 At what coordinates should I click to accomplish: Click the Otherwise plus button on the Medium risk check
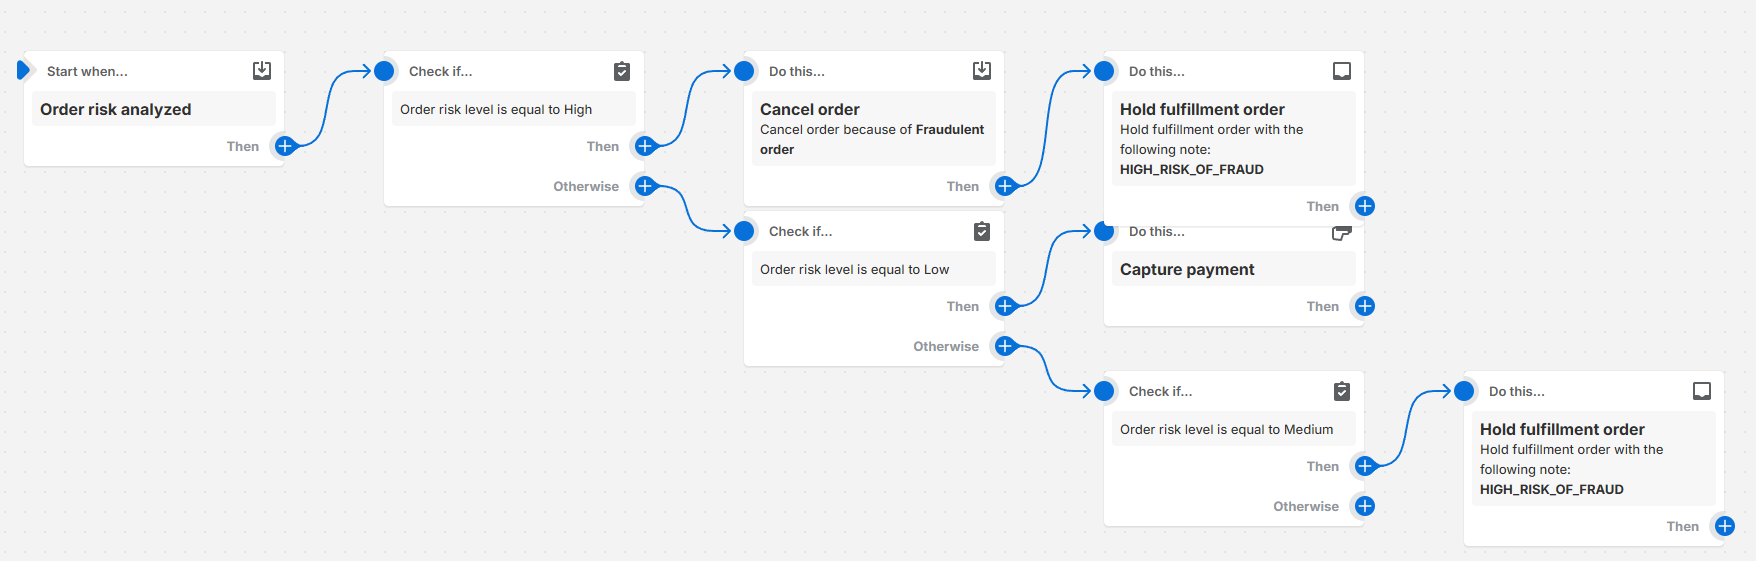coord(1365,506)
